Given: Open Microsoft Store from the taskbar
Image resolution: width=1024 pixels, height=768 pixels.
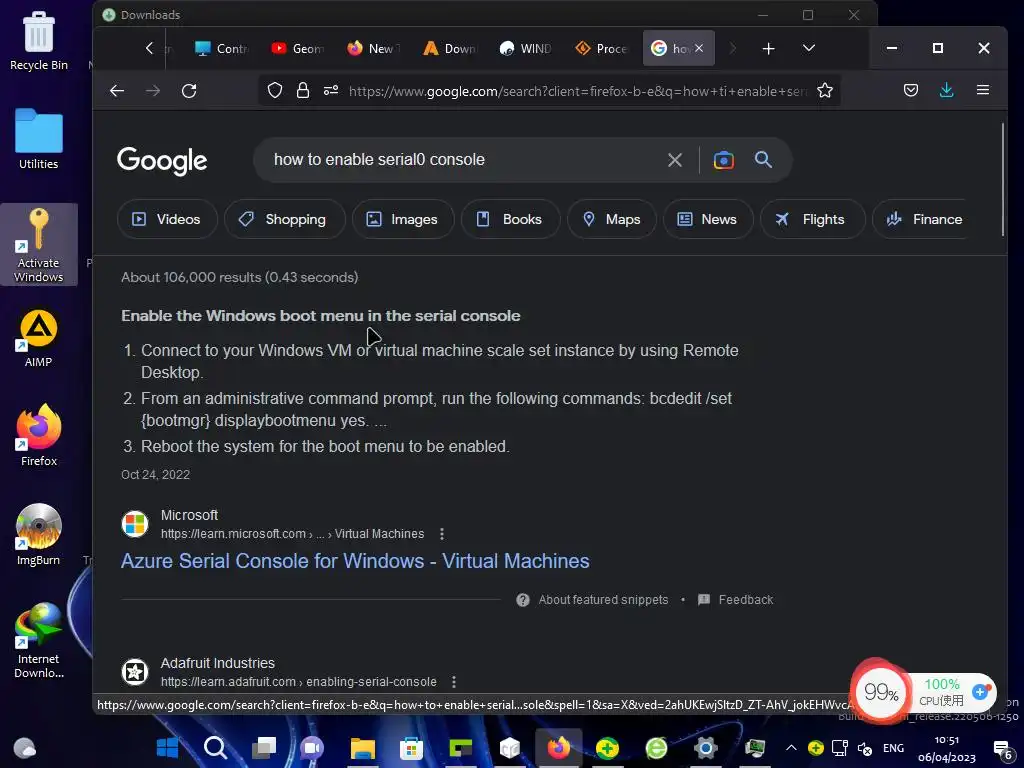Looking at the screenshot, I should (411, 747).
